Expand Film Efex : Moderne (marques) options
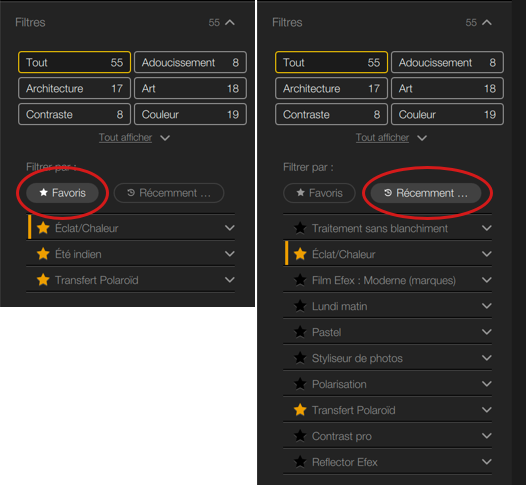526x485 pixels. (x=487, y=280)
